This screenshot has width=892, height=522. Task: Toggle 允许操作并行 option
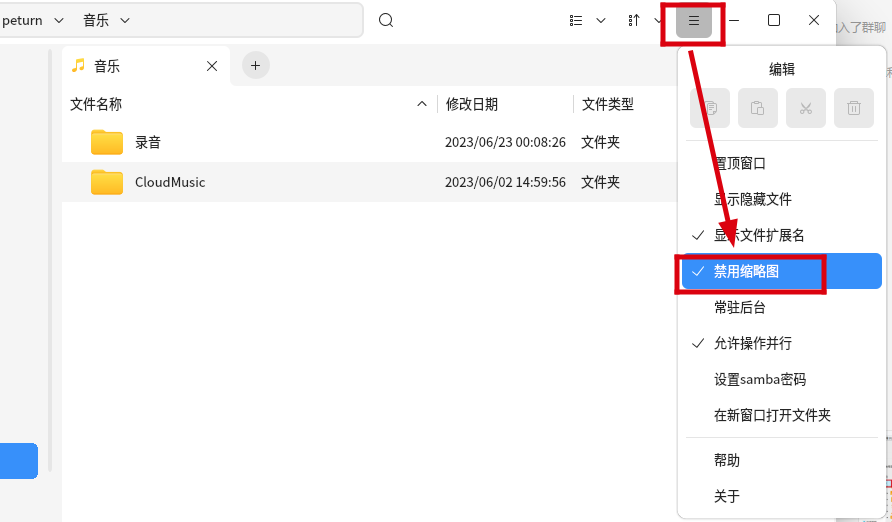[x=752, y=343]
